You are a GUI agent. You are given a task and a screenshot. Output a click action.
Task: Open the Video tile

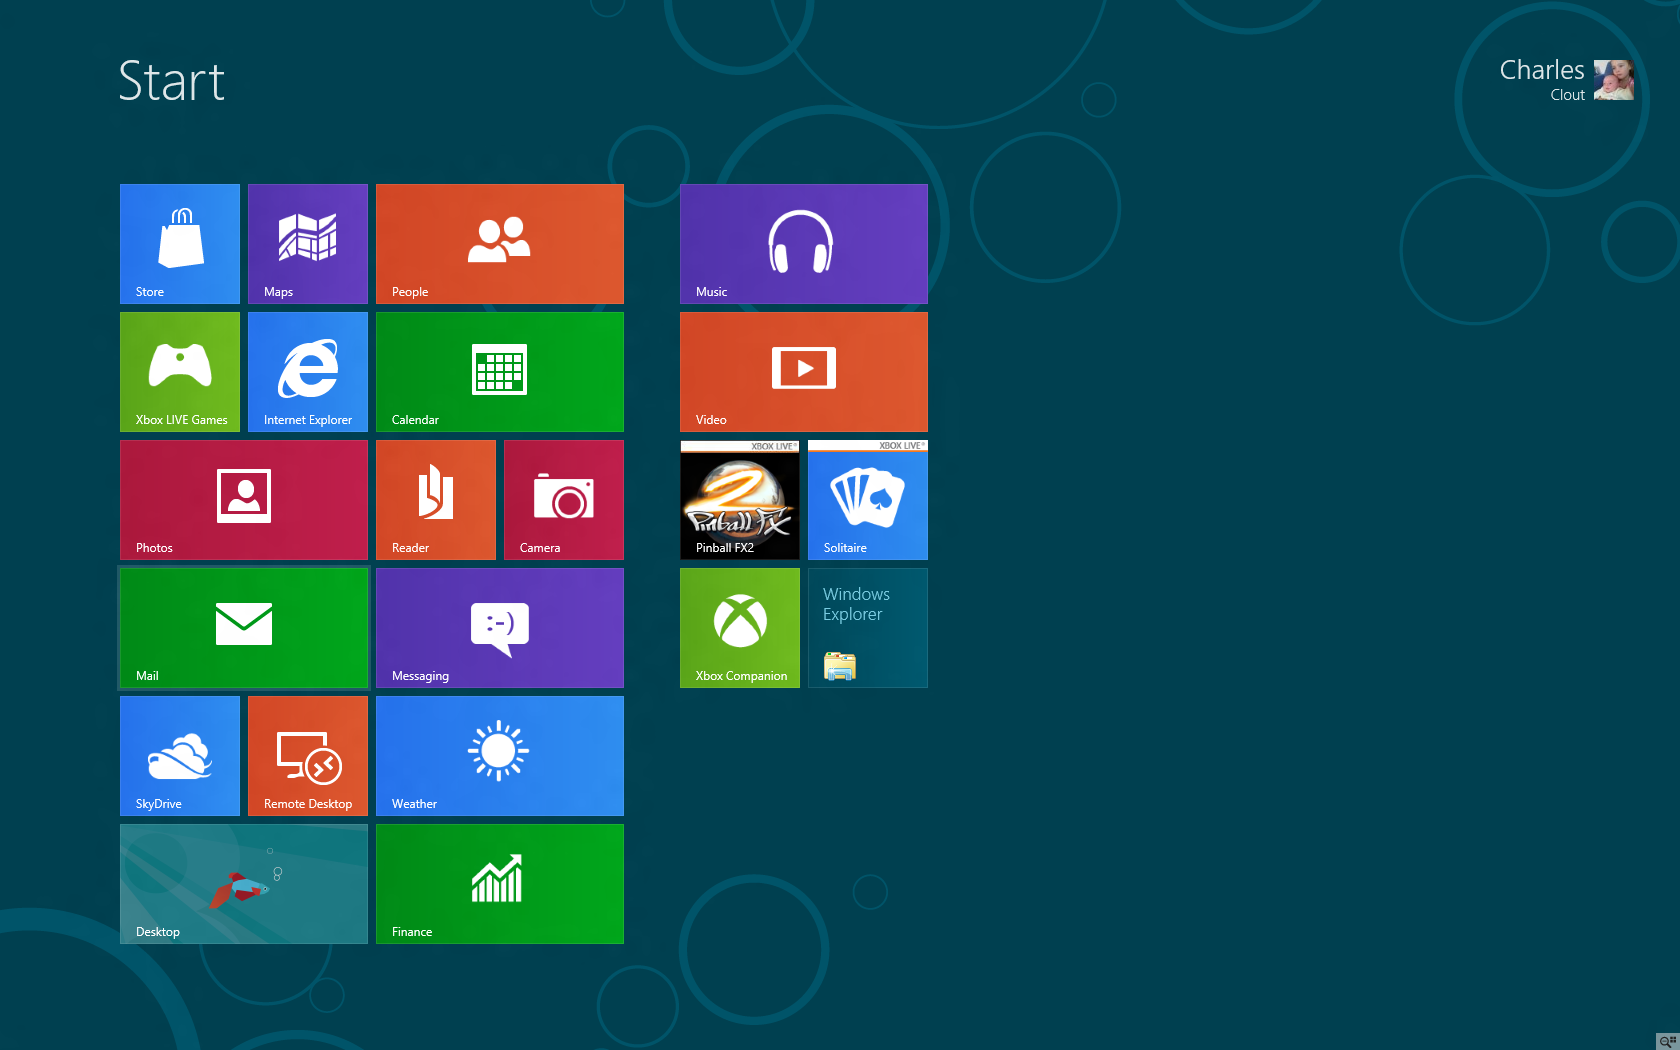(x=804, y=372)
